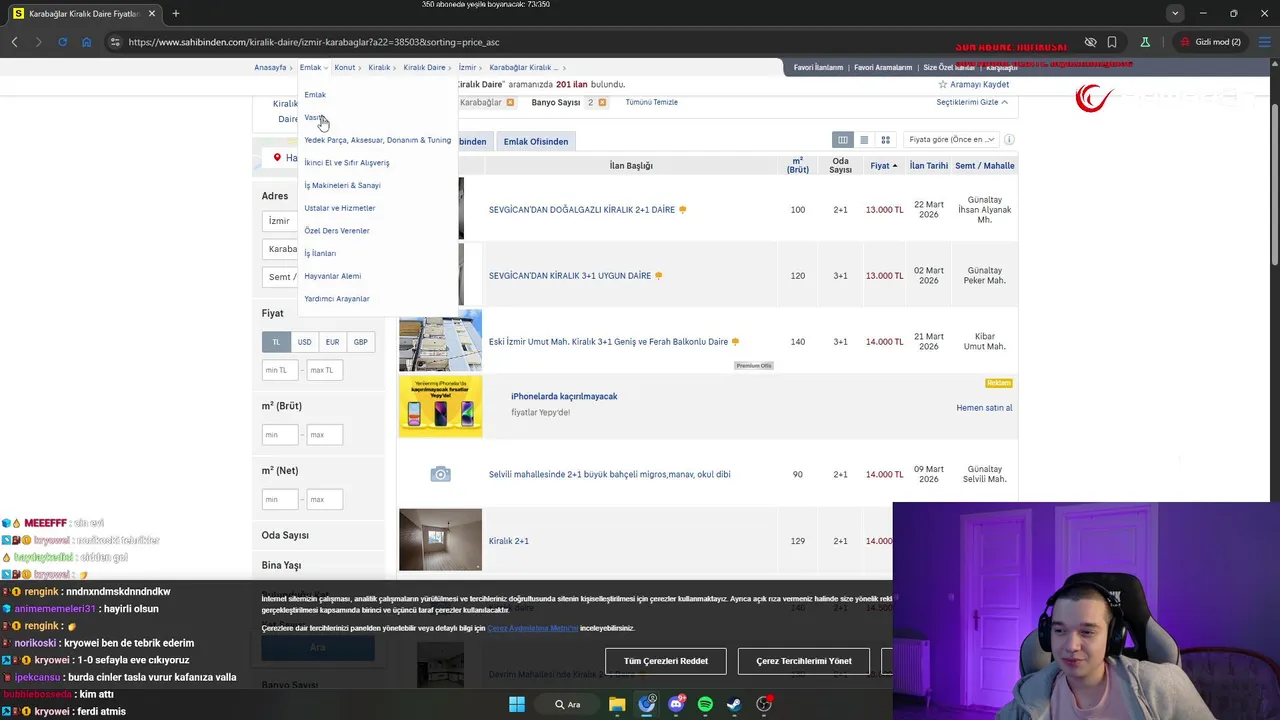Choose Vasıta from the dropdown menu
1280x720 pixels.
[x=314, y=118]
